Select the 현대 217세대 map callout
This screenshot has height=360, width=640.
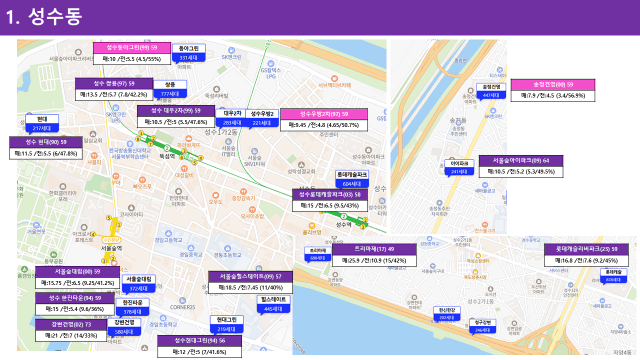(42, 124)
